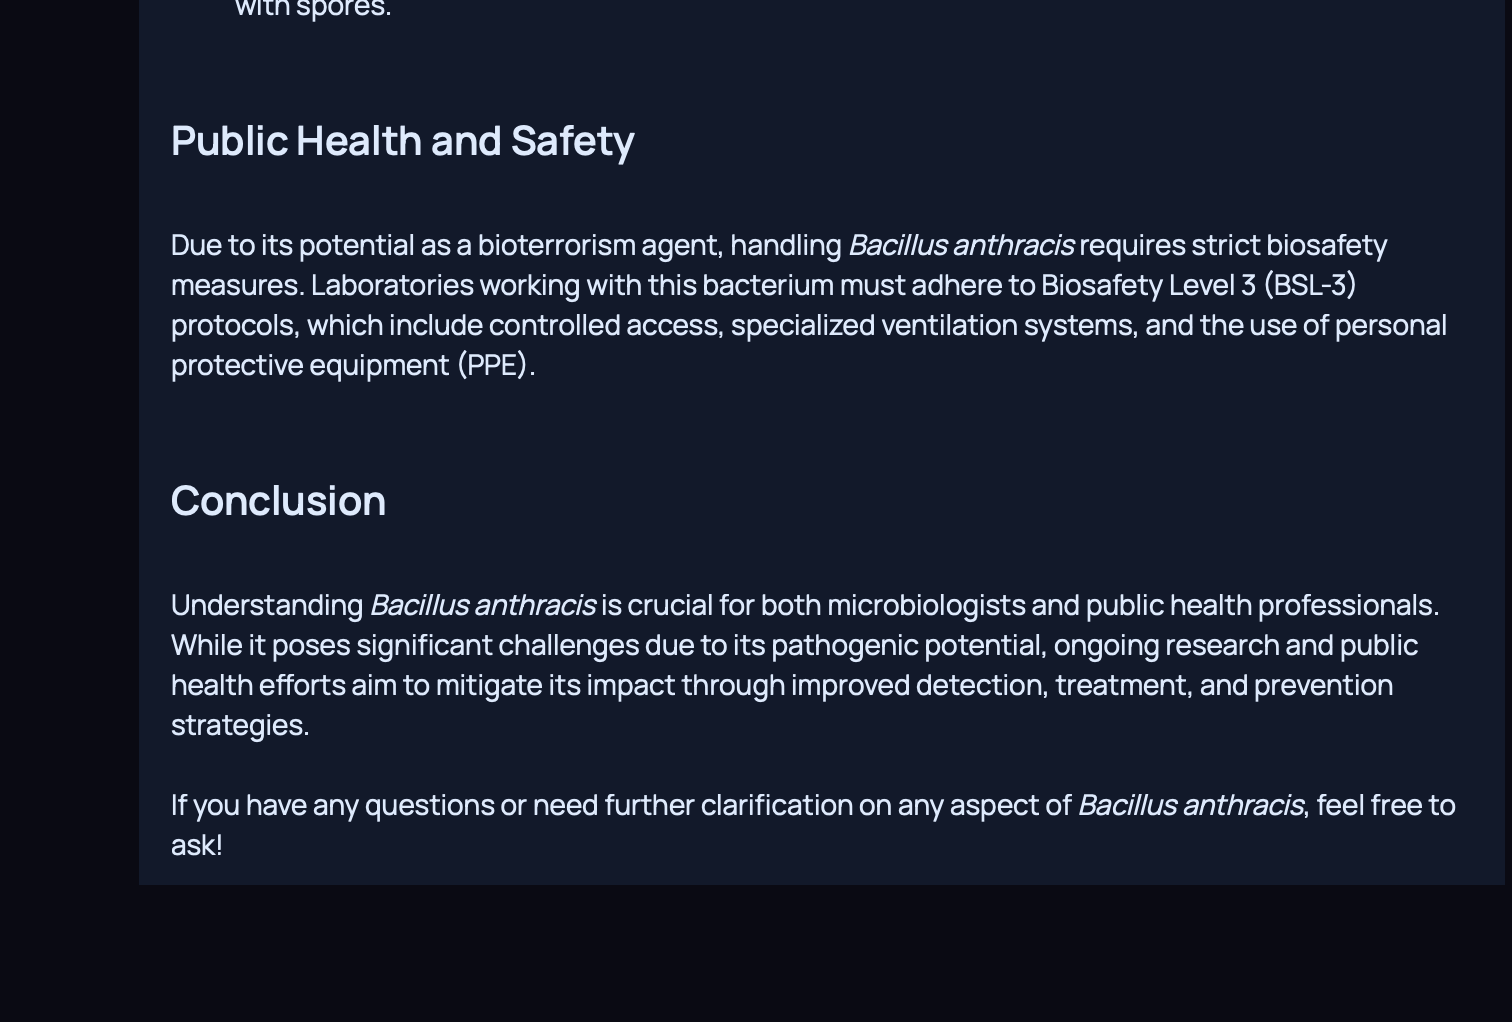The height and width of the screenshot is (1022, 1512).
Task: Click the "(BSL-3)" abbreviation text
Action: (1309, 285)
